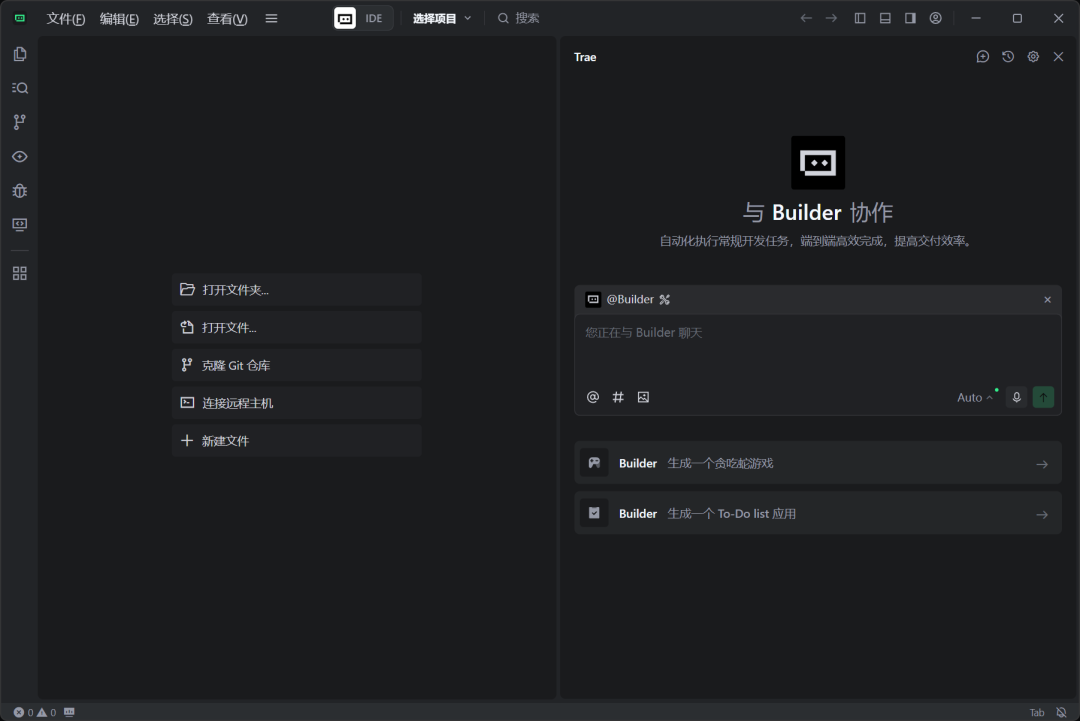
Task: Remove the @Builder agent tag
Action: point(1048,300)
